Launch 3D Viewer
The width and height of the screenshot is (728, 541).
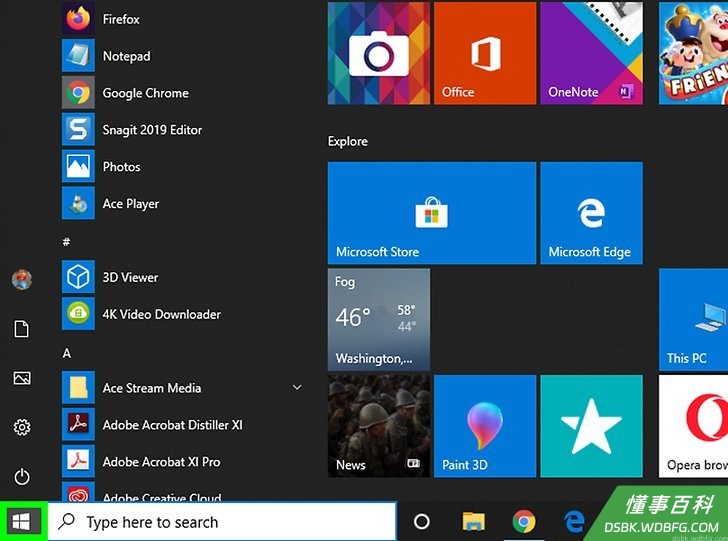[x=183, y=277]
